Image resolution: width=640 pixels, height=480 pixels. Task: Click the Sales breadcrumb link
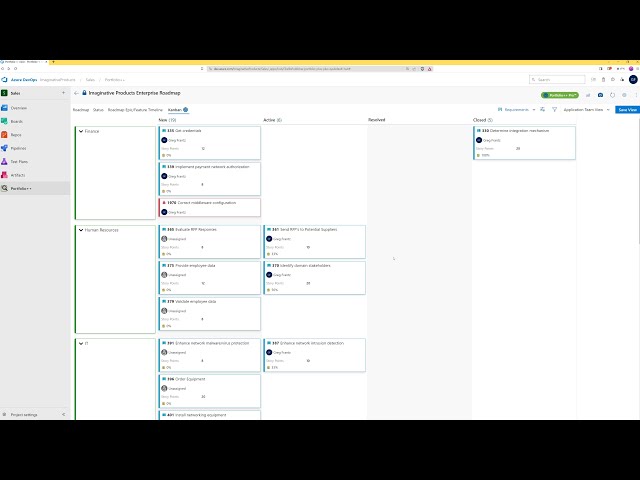90,80
